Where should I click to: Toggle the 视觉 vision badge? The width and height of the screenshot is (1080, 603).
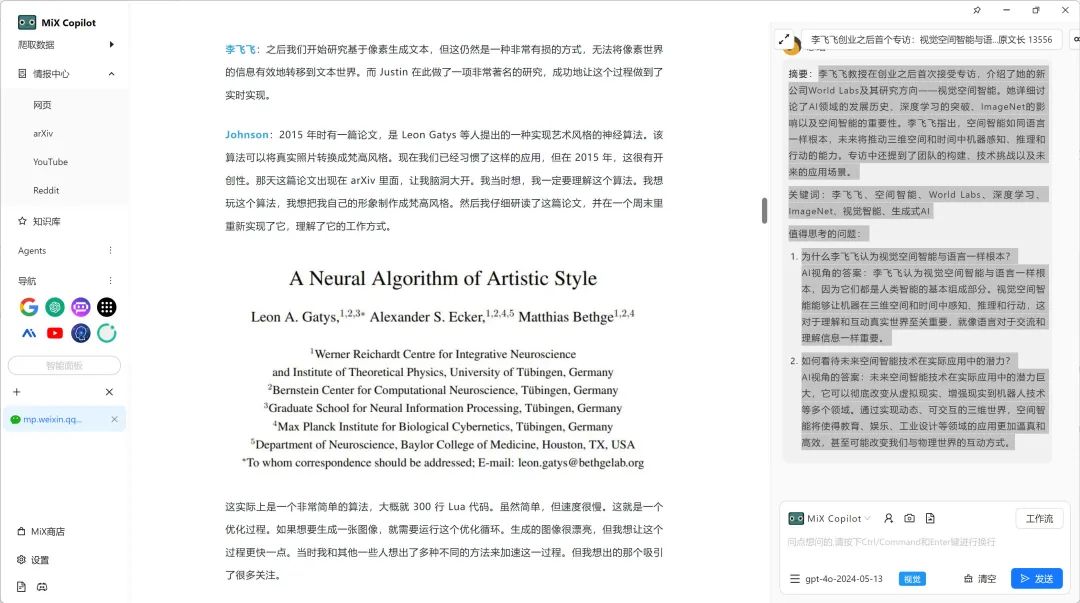point(912,579)
